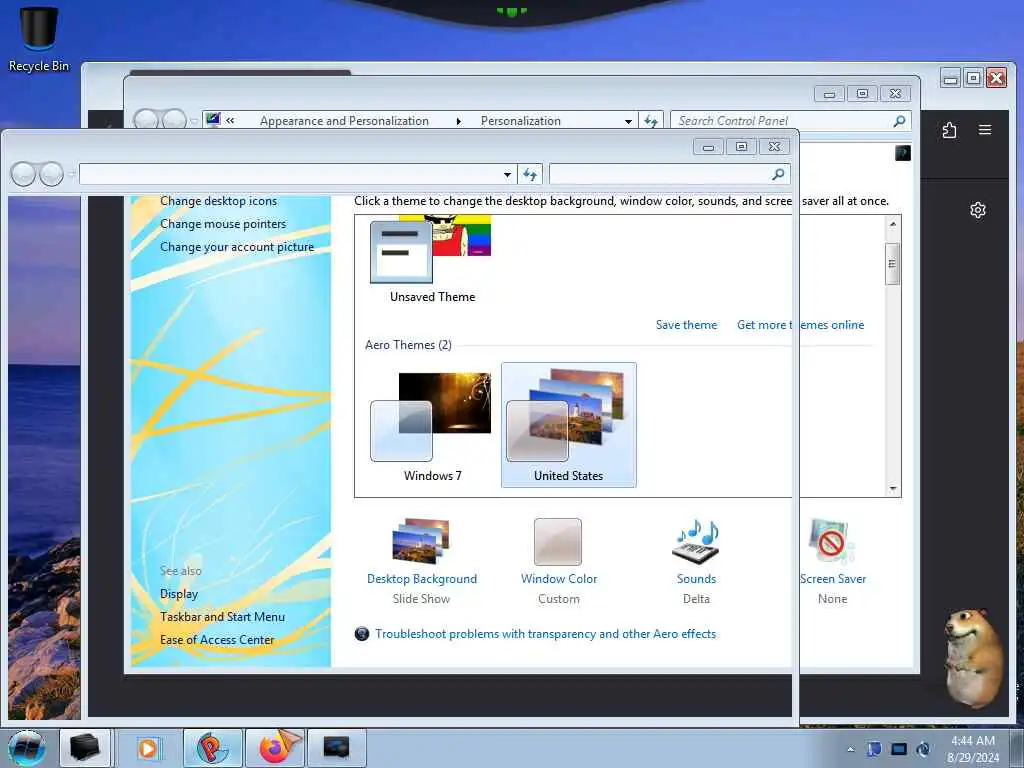Click the settings gear icon in Firefox
This screenshot has height=768, width=1024.
(x=978, y=210)
